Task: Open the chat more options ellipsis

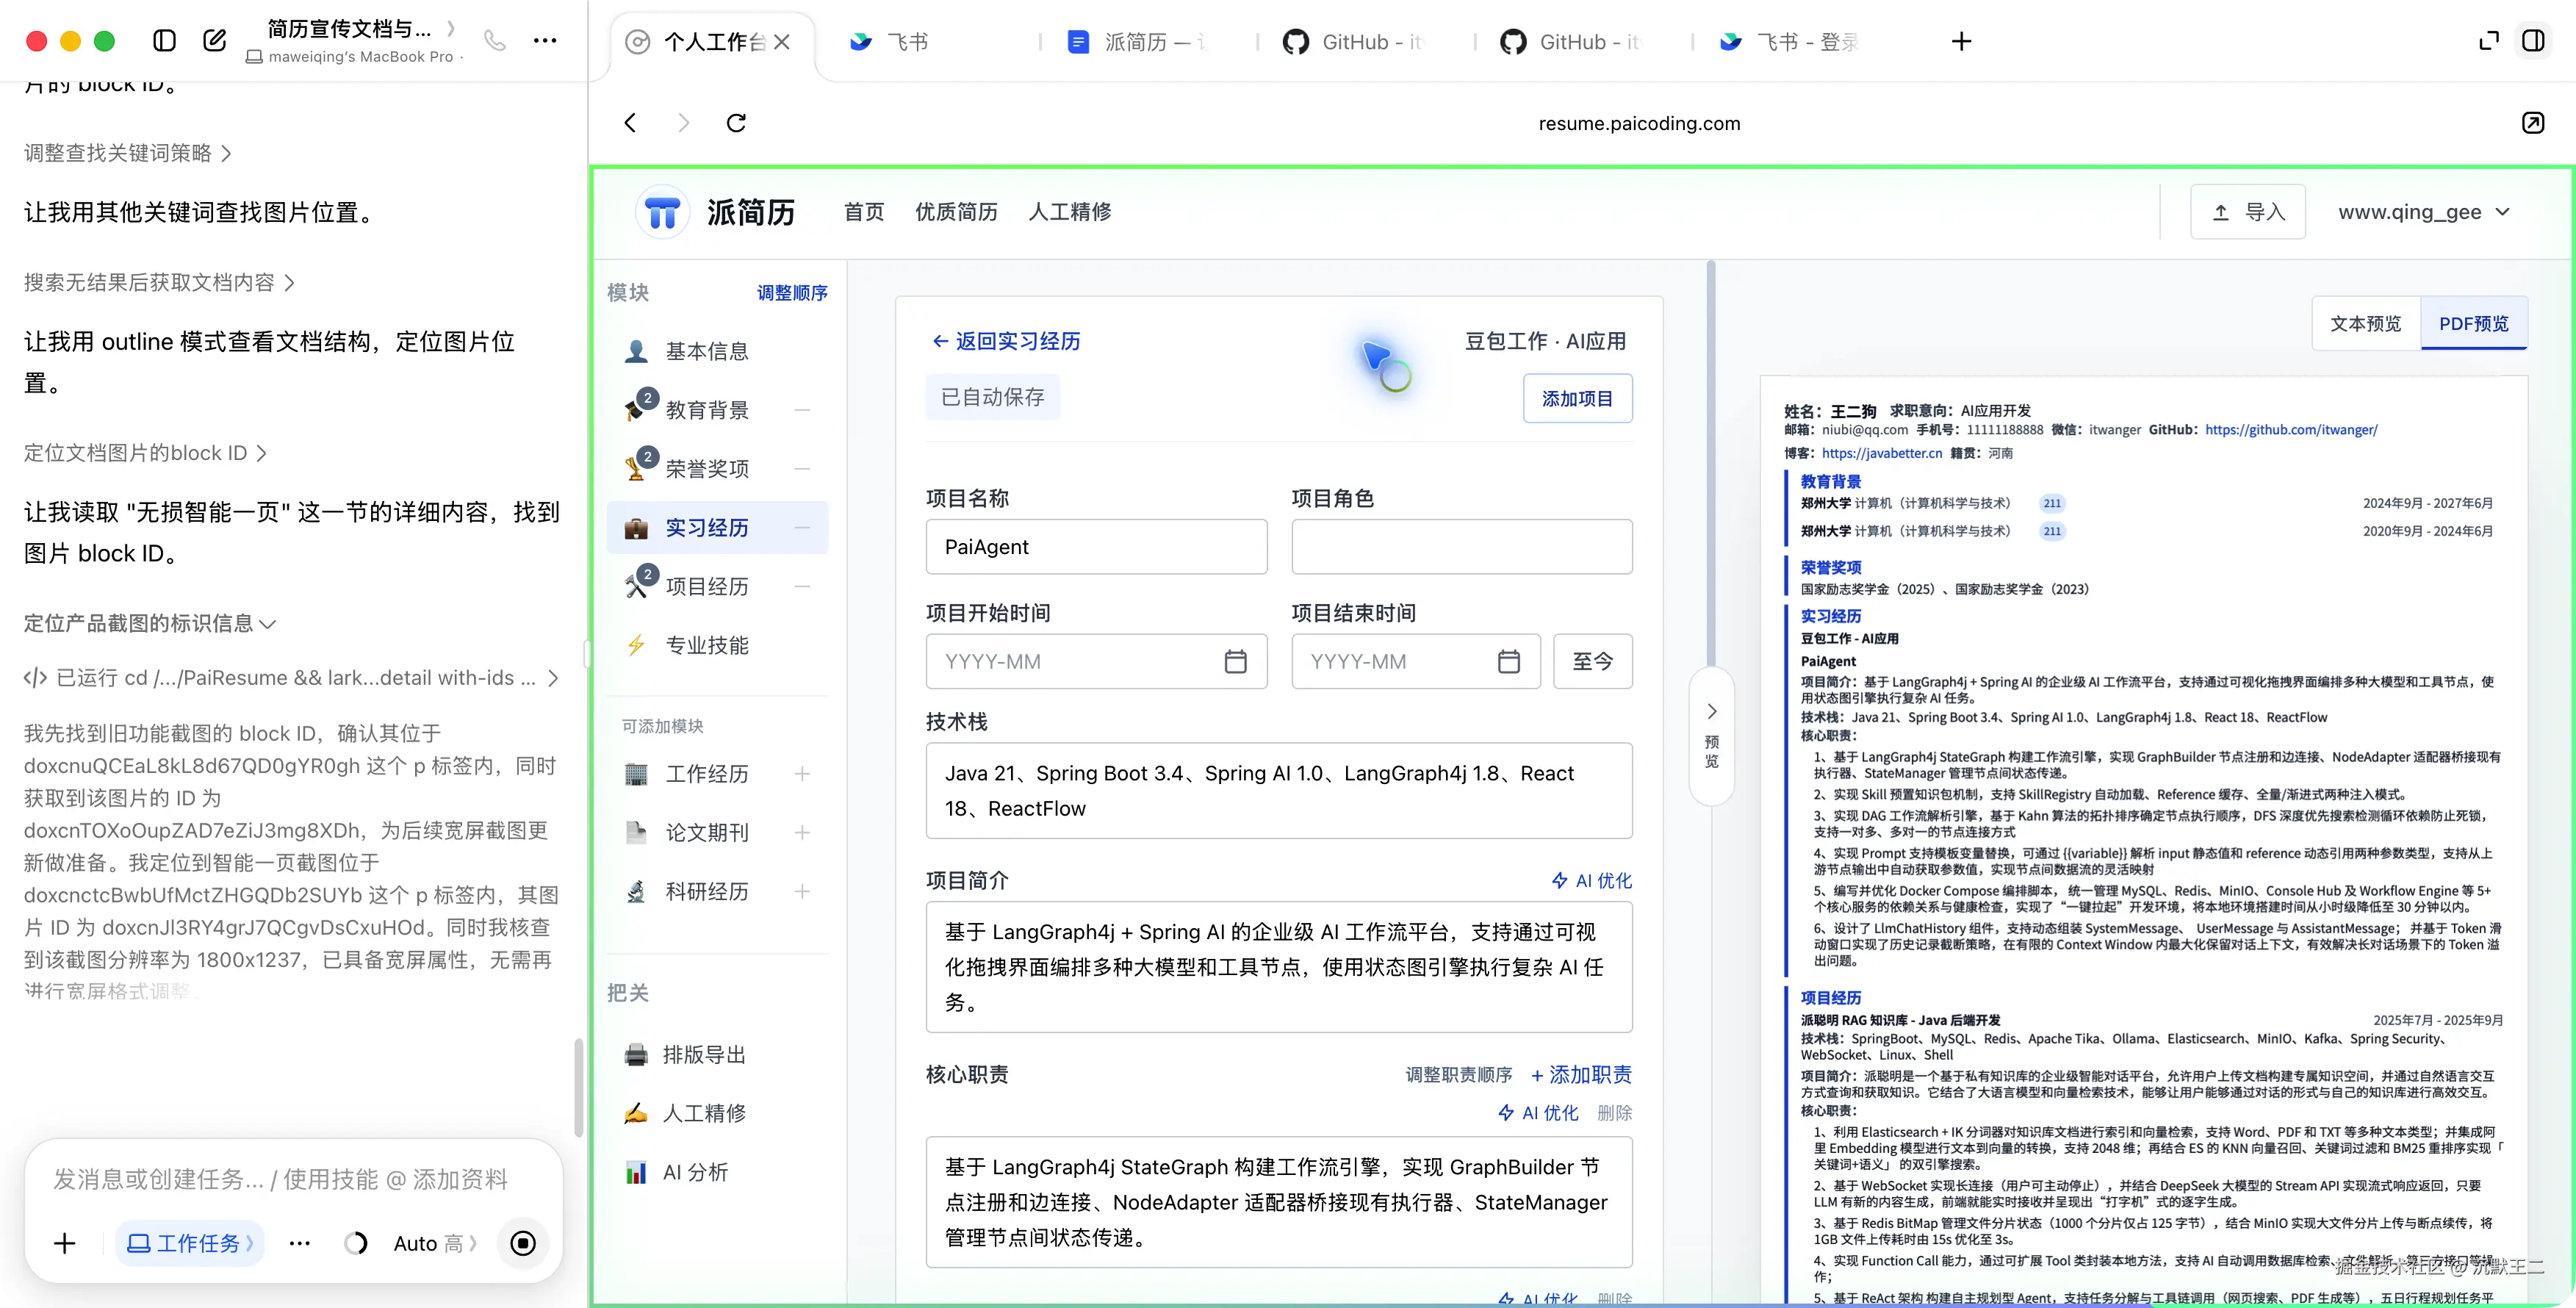Action: point(545,41)
